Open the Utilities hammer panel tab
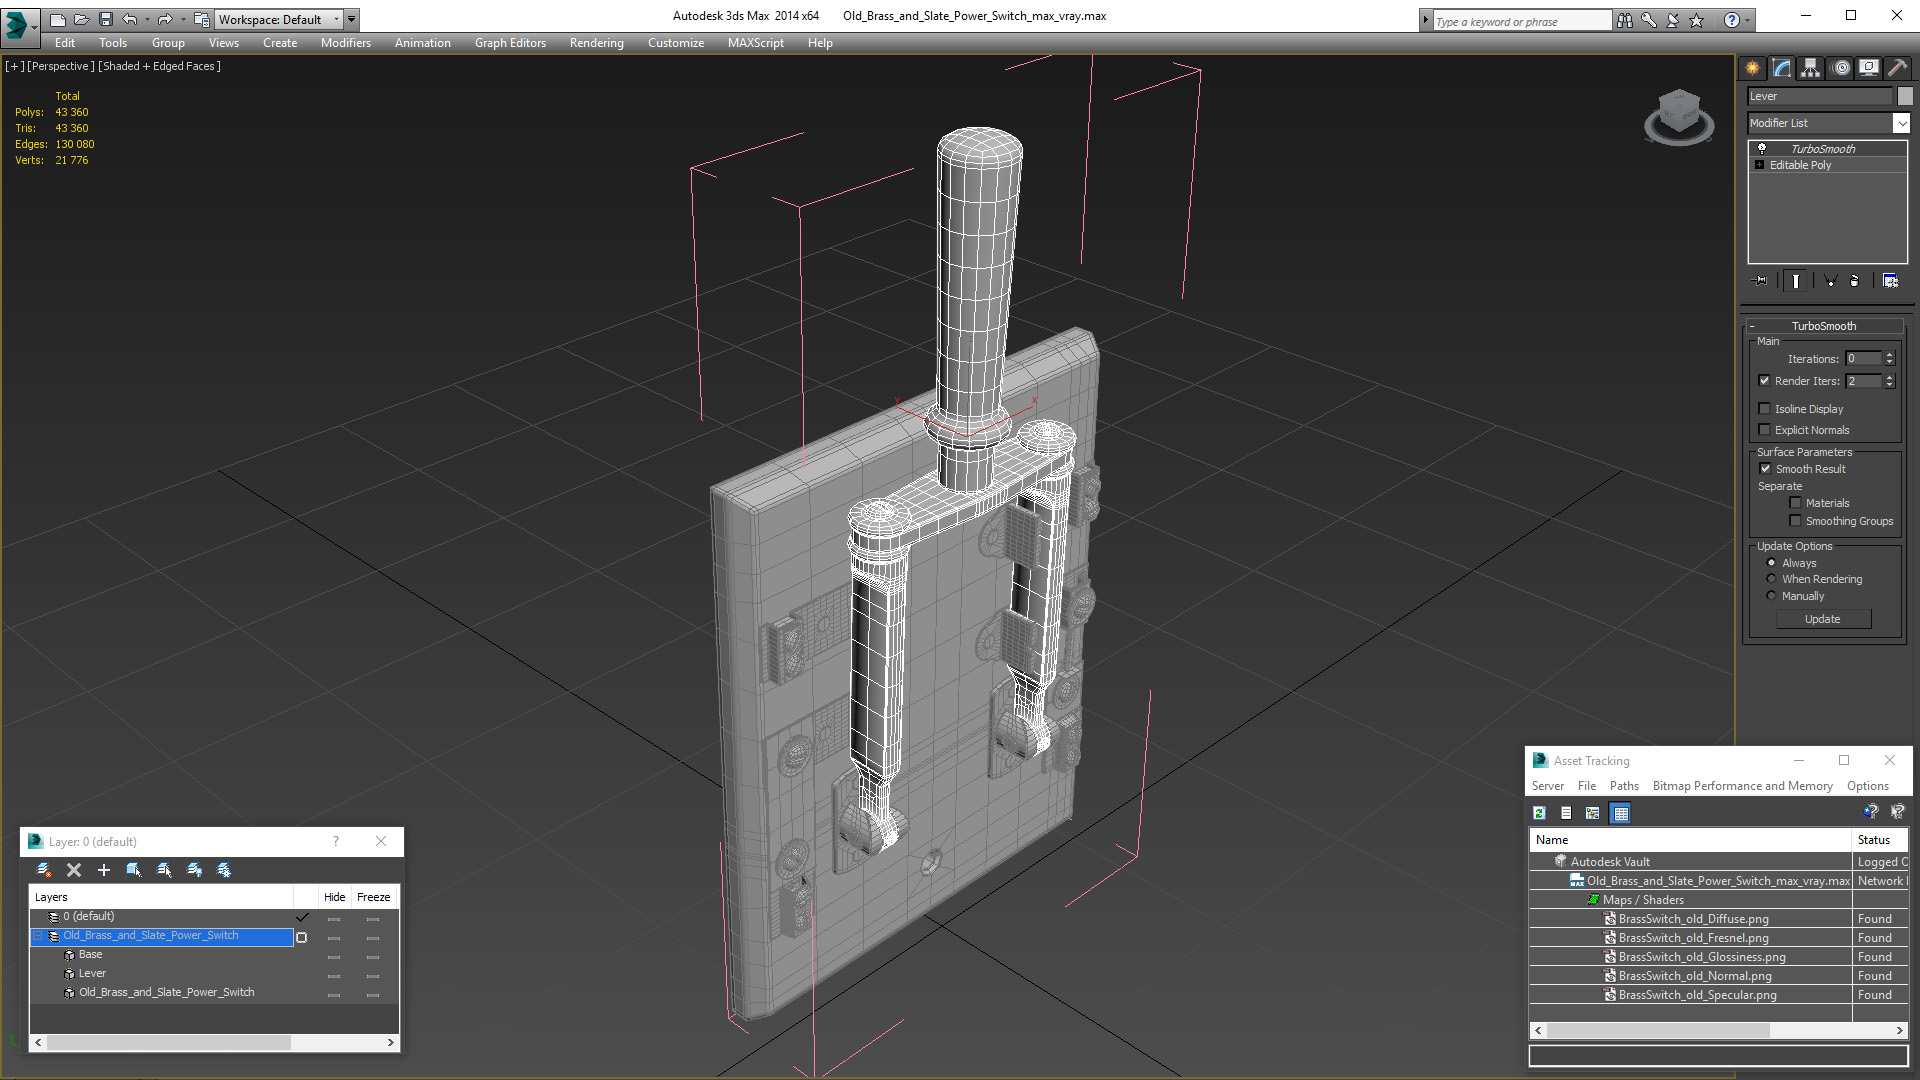1920x1080 pixels. (1897, 68)
